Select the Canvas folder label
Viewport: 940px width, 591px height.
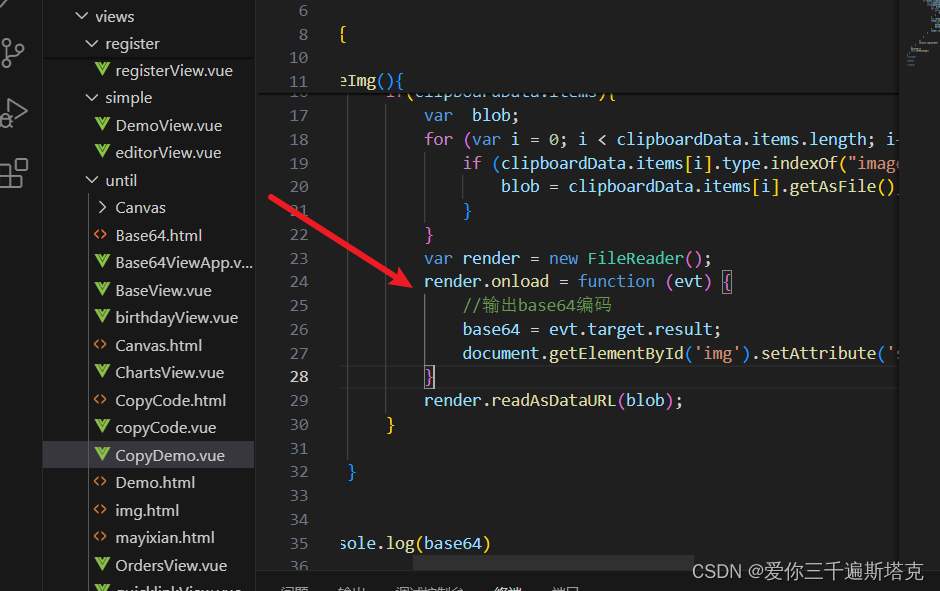140,208
